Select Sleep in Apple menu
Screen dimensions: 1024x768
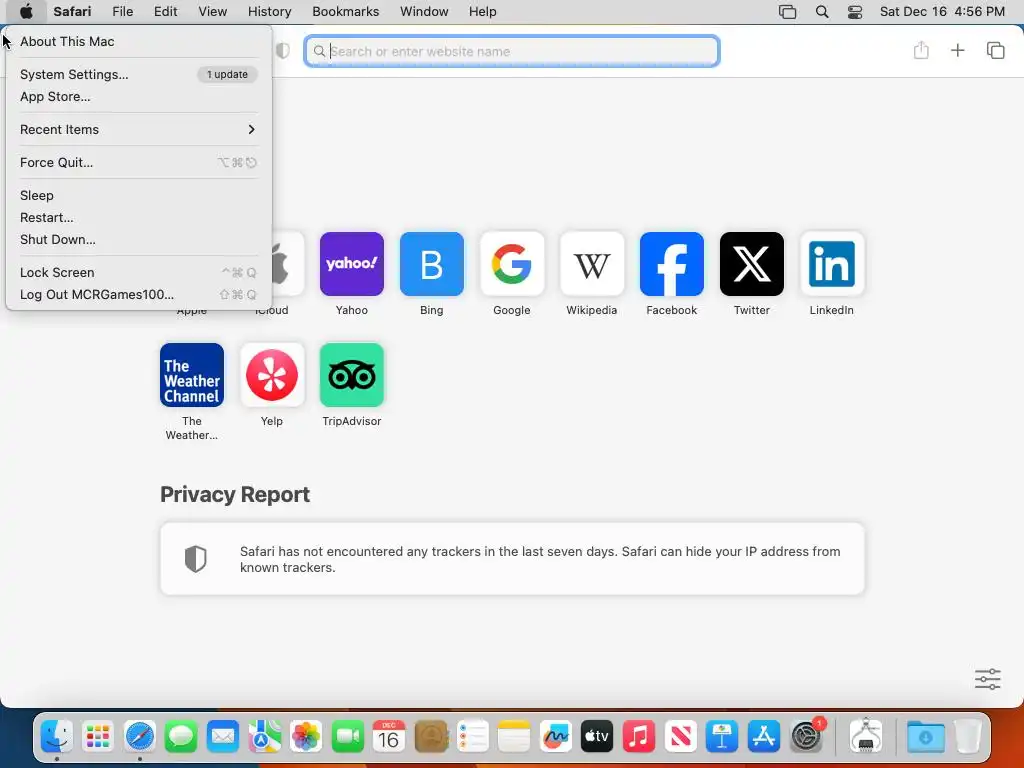138,195
